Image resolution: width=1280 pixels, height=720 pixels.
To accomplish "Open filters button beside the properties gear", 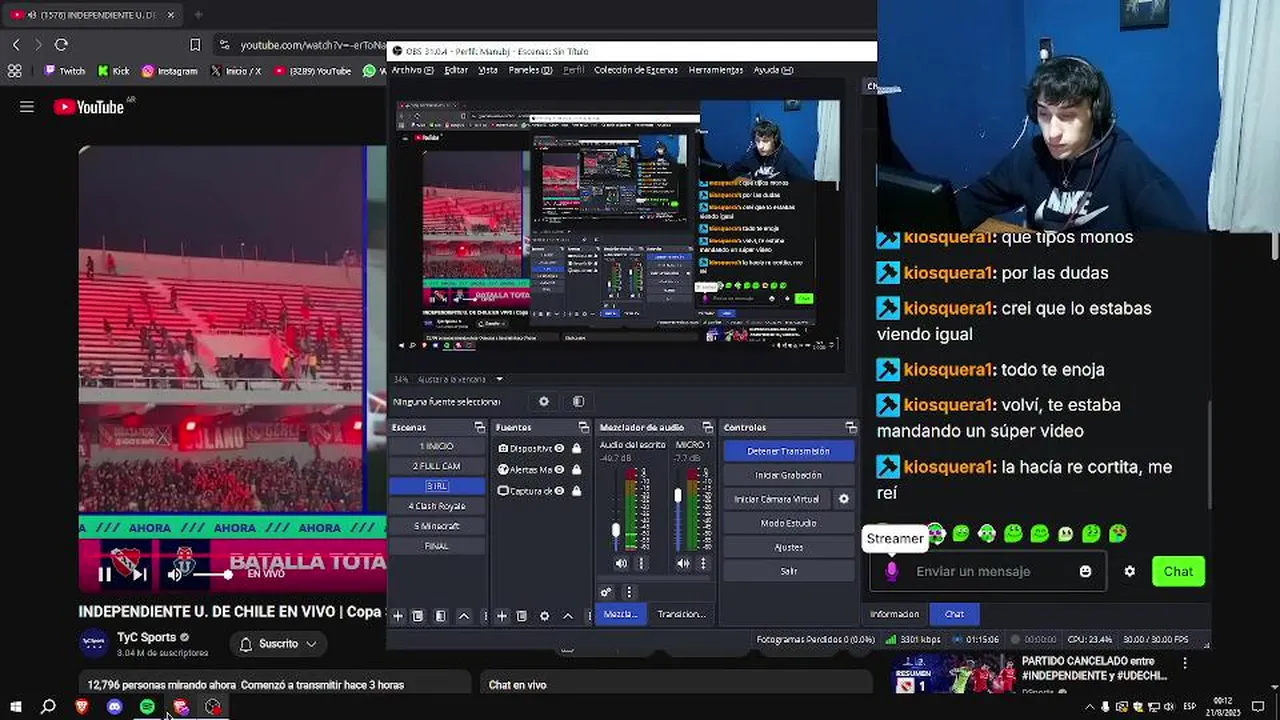I will (x=578, y=402).
